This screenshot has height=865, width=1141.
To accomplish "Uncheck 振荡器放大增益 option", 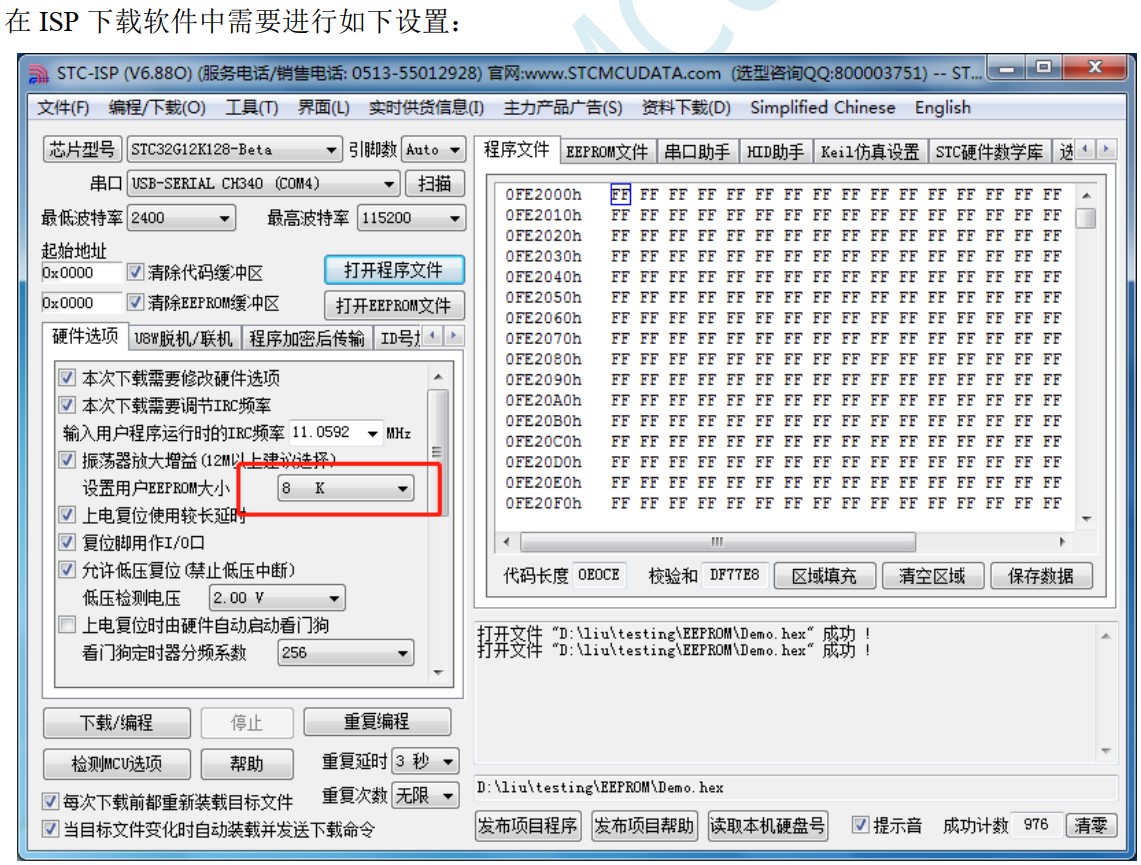I will 67,460.
